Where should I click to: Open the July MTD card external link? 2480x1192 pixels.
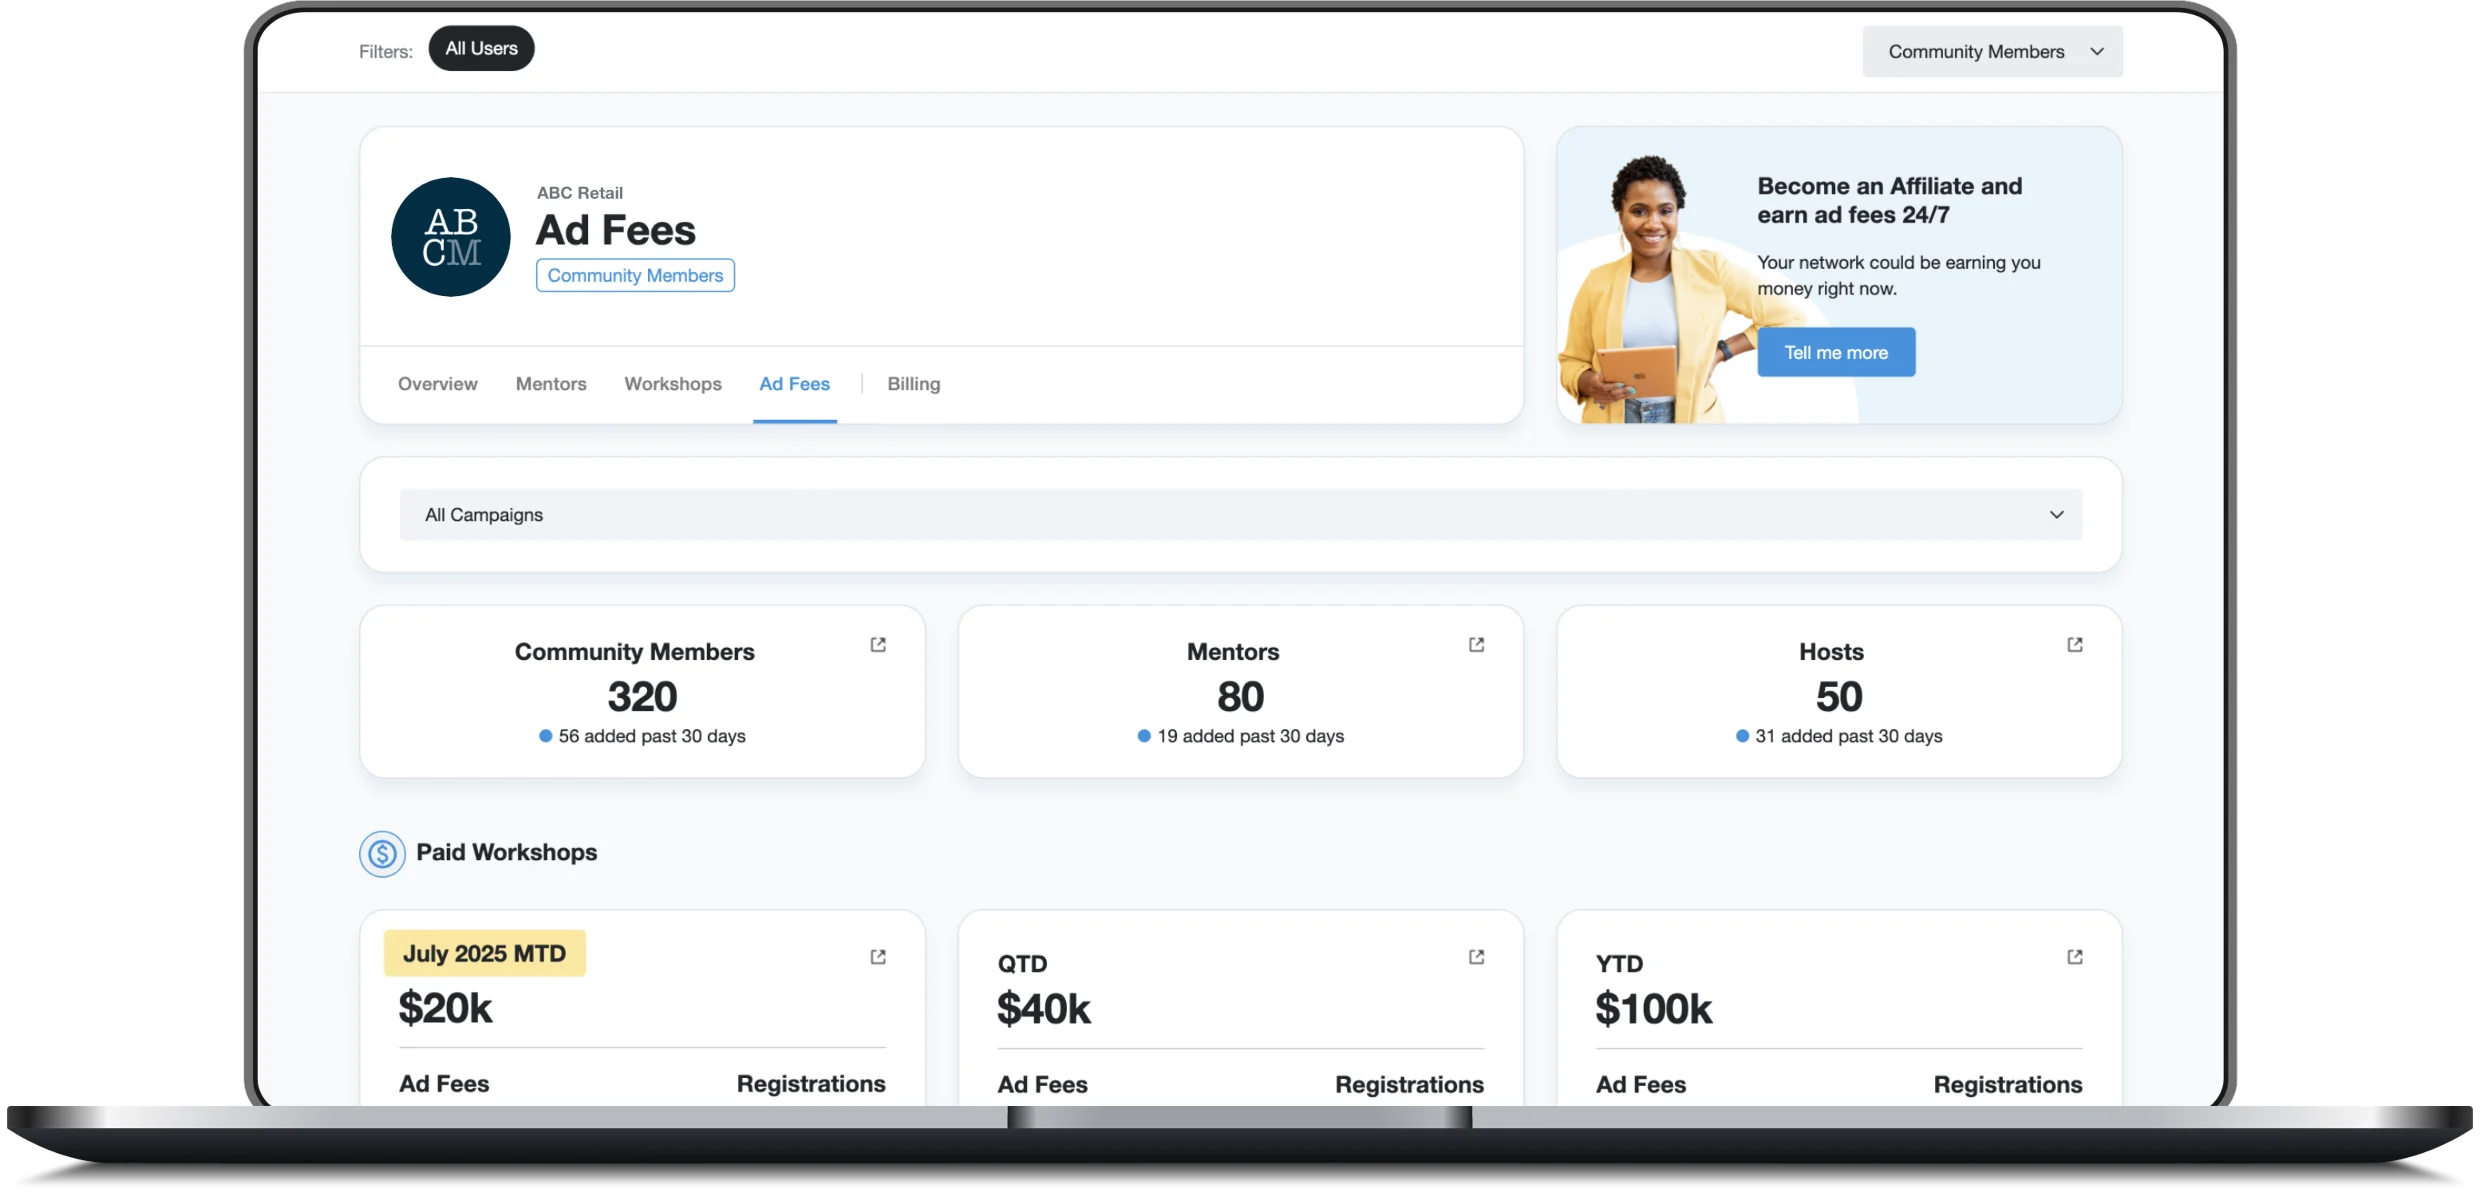click(x=877, y=957)
